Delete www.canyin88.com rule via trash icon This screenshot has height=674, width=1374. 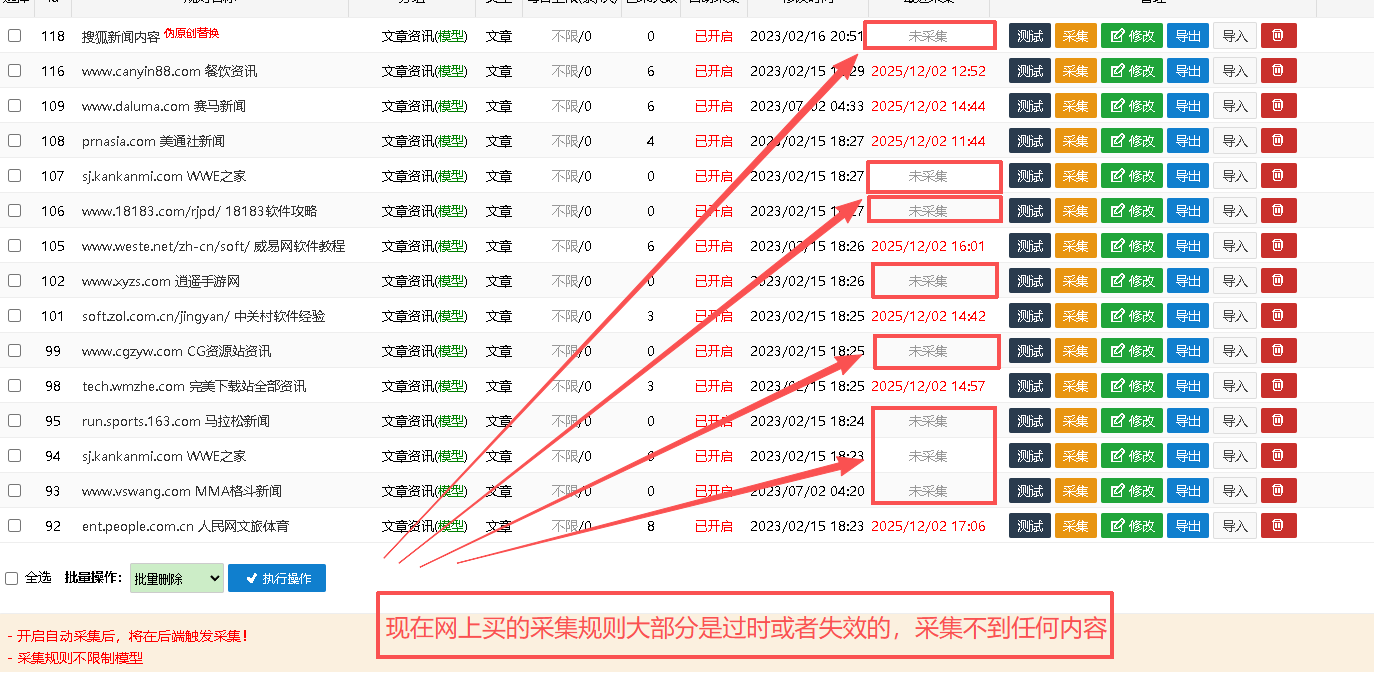point(1278,71)
